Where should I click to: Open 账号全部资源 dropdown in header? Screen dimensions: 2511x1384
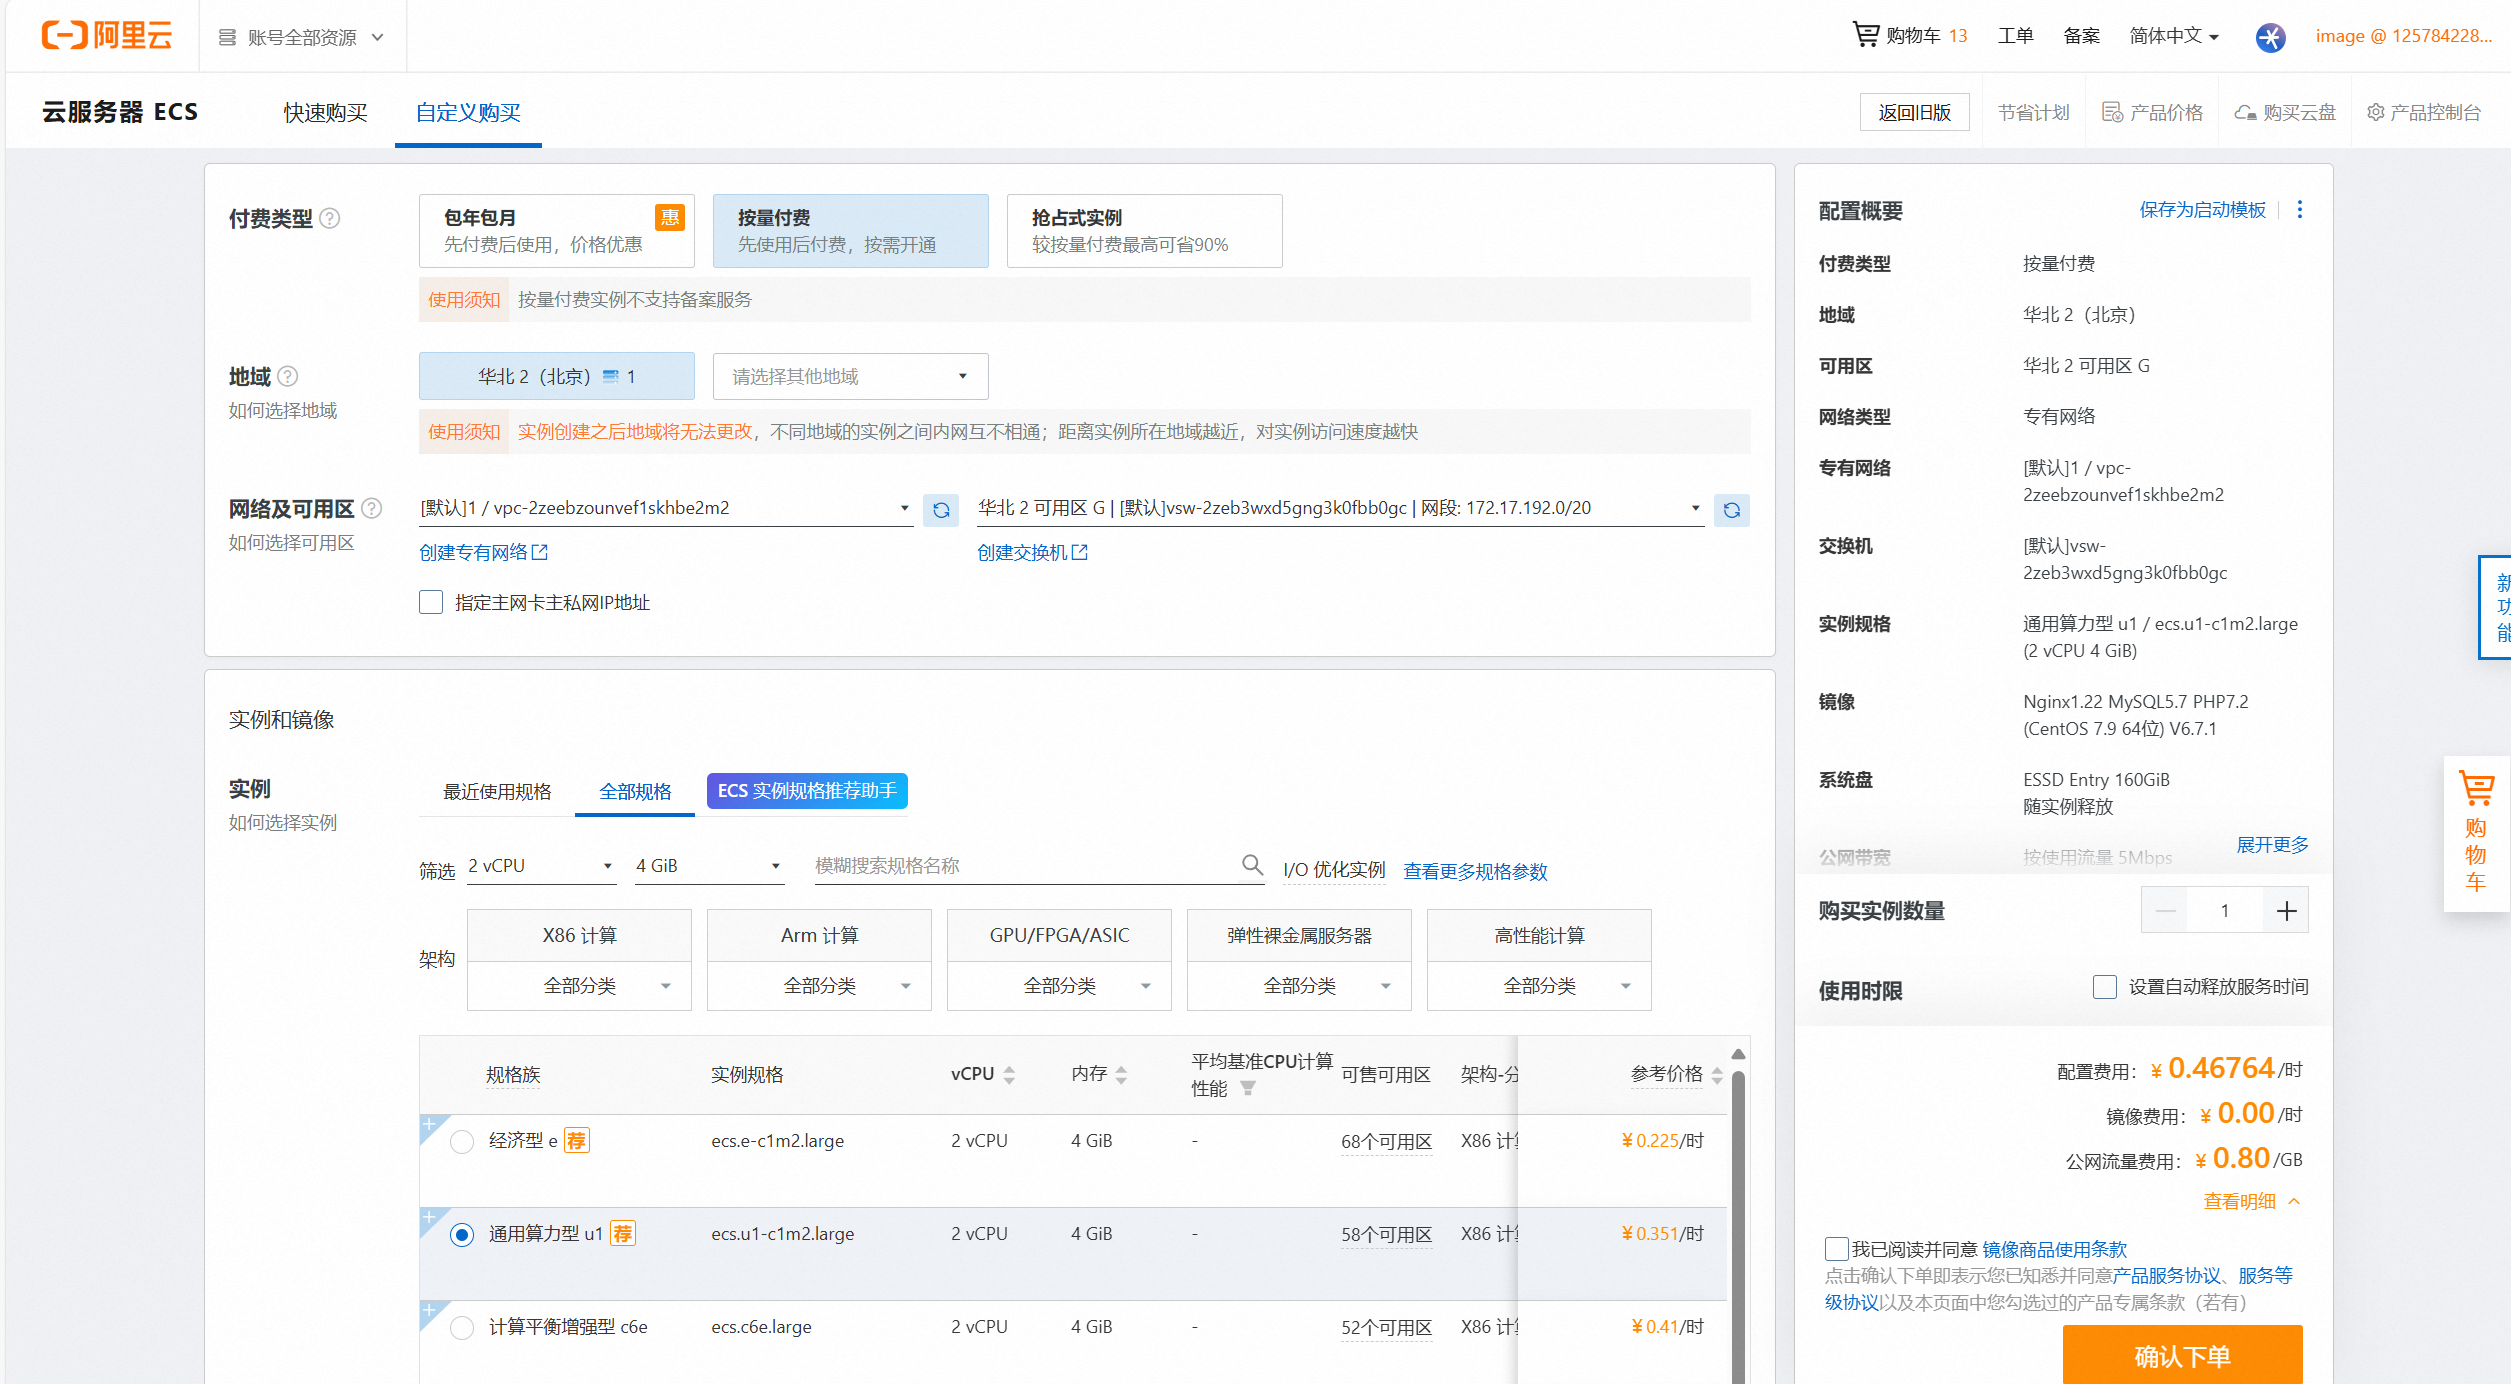tap(301, 37)
